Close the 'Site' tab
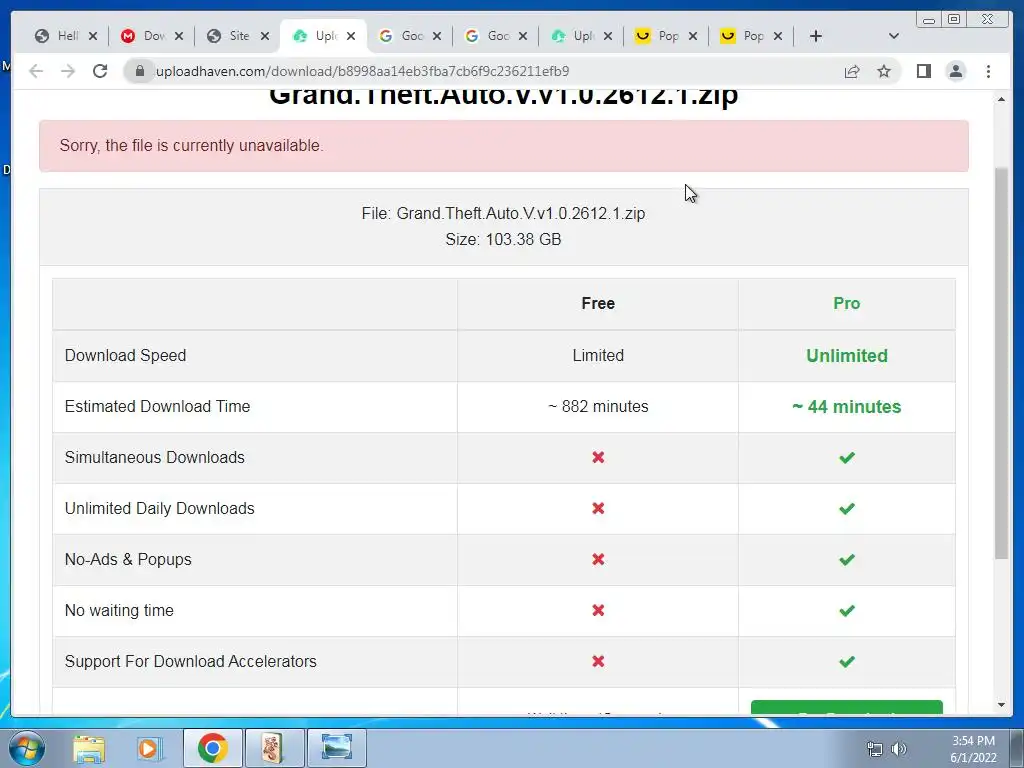The width and height of the screenshot is (1024, 768). tap(264, 36)
